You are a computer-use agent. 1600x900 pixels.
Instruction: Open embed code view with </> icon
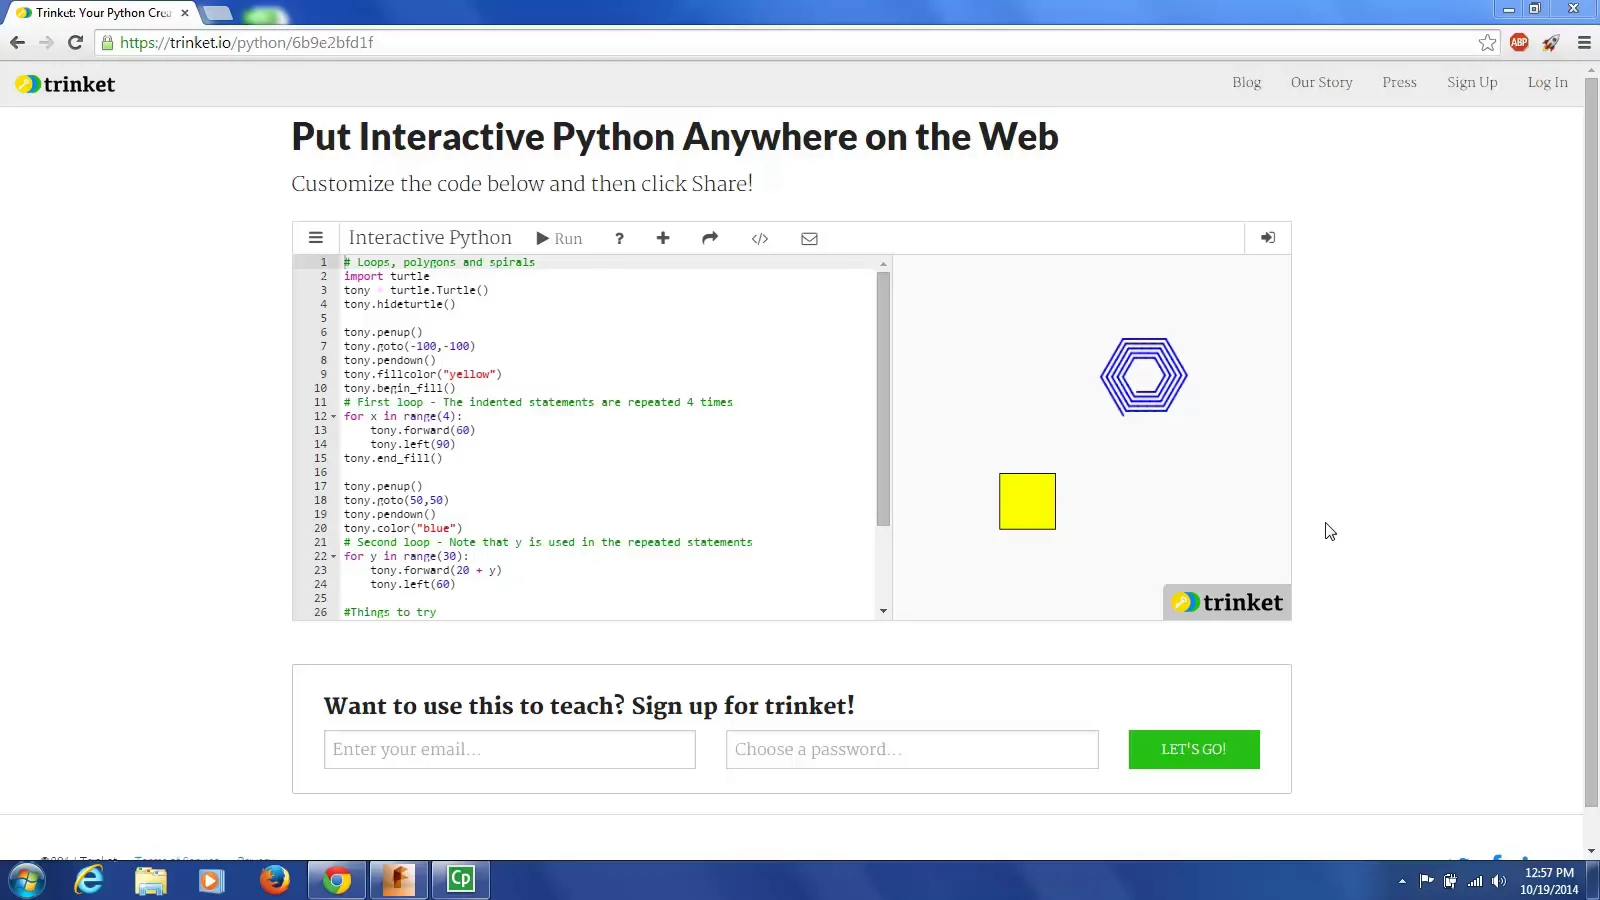(760, 239)
